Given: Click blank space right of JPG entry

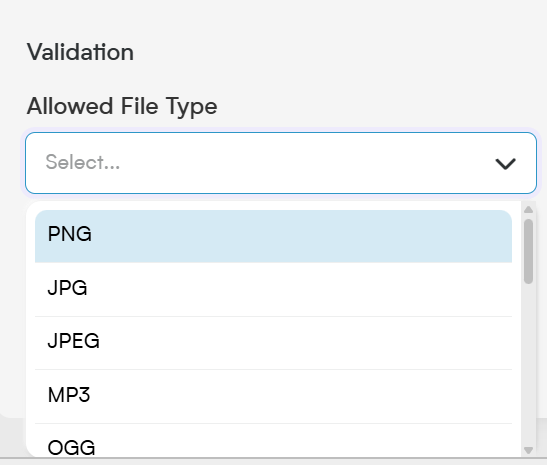Looking at the screenshot, I should (x=298, y=290).
